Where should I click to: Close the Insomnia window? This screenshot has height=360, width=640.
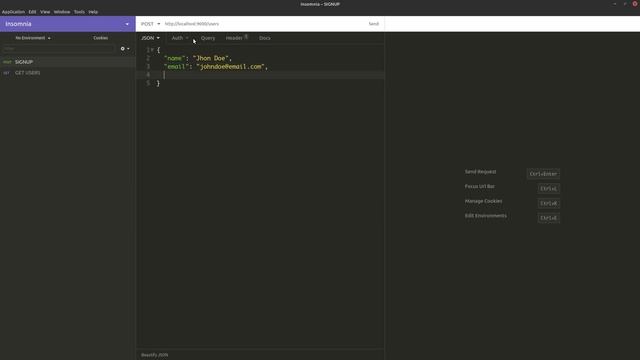635,4
